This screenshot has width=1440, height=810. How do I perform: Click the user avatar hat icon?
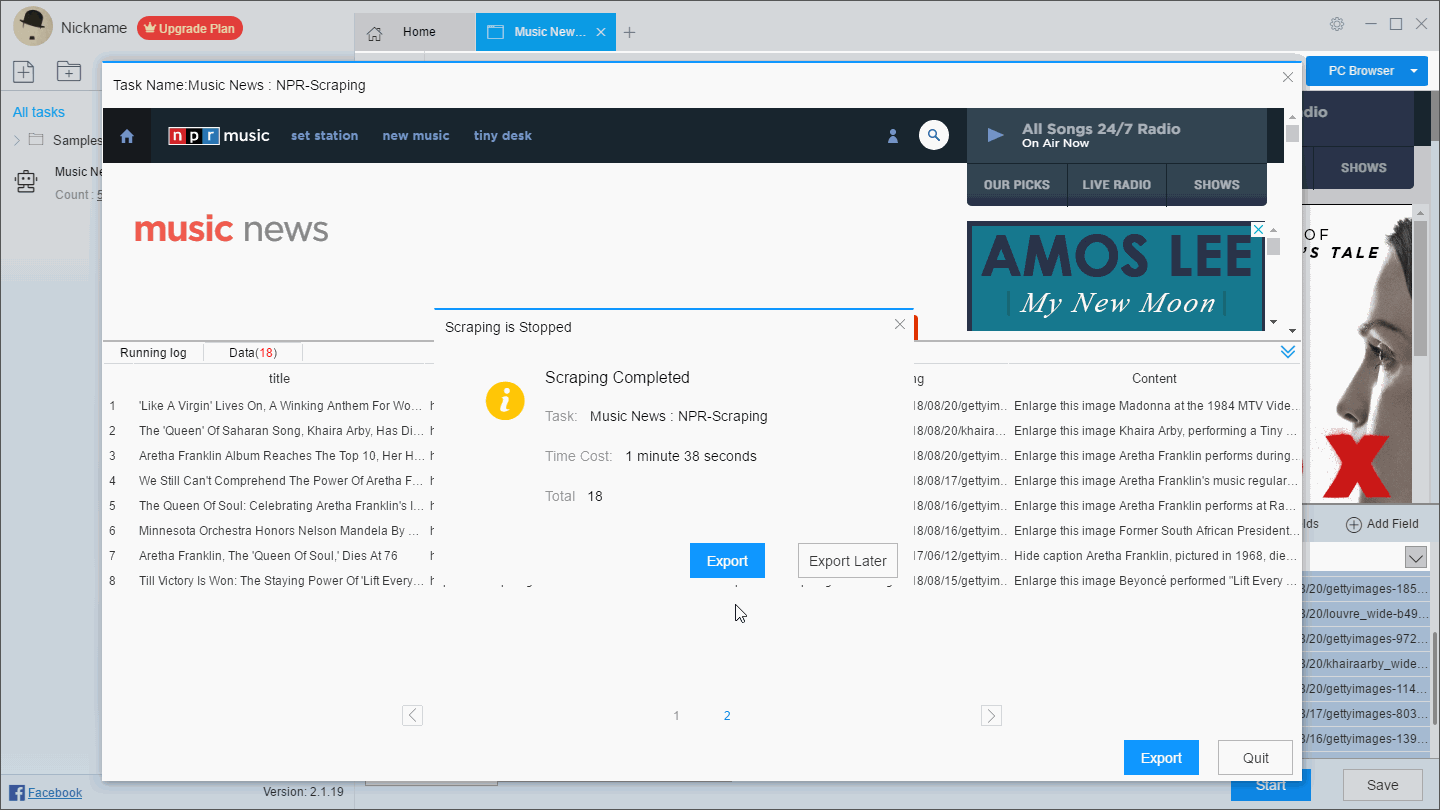(33, 26)
